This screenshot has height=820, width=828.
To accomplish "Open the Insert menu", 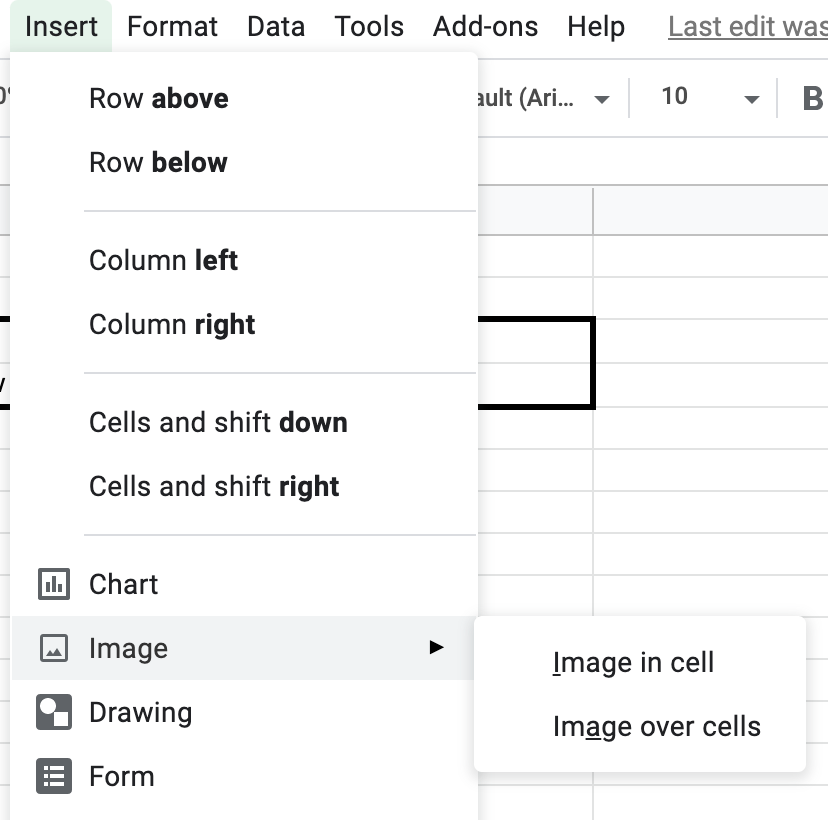I will 62,26.
